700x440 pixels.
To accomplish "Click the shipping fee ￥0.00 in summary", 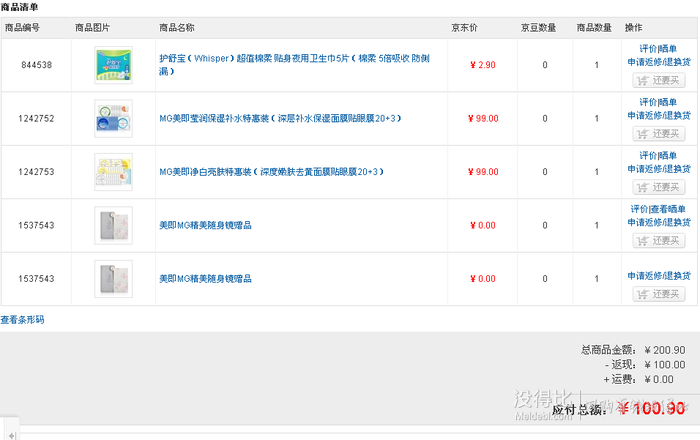I will pyautogui.click(x=658, y=379).
